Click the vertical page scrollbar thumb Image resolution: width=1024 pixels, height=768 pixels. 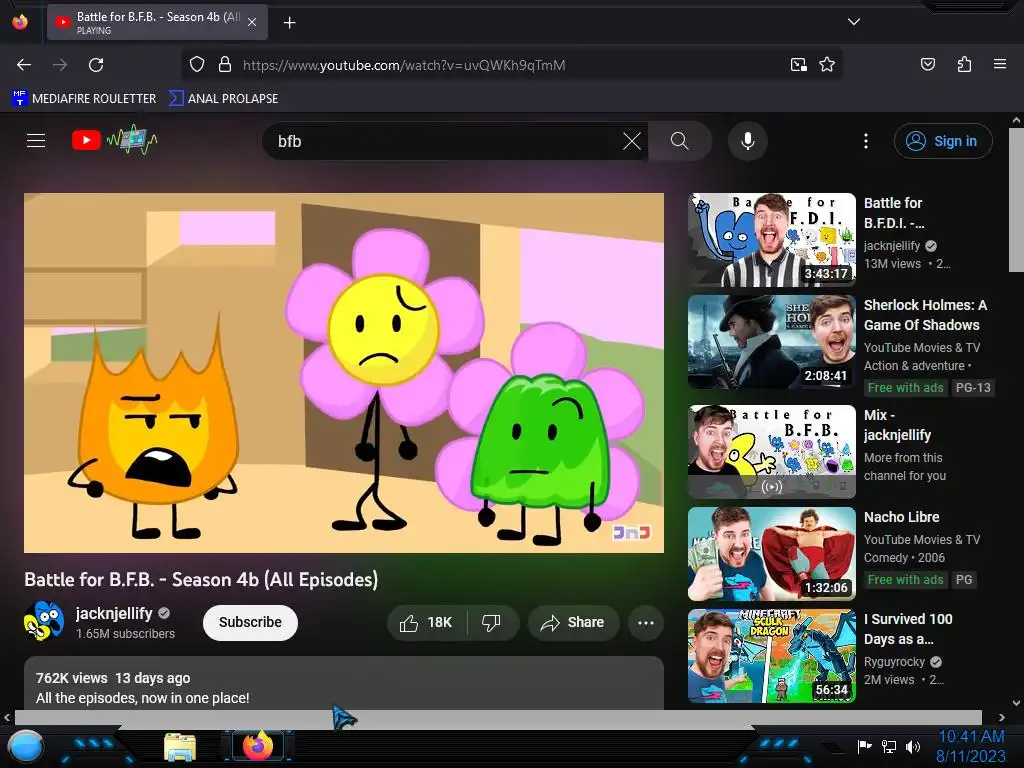coord(1016,199)
